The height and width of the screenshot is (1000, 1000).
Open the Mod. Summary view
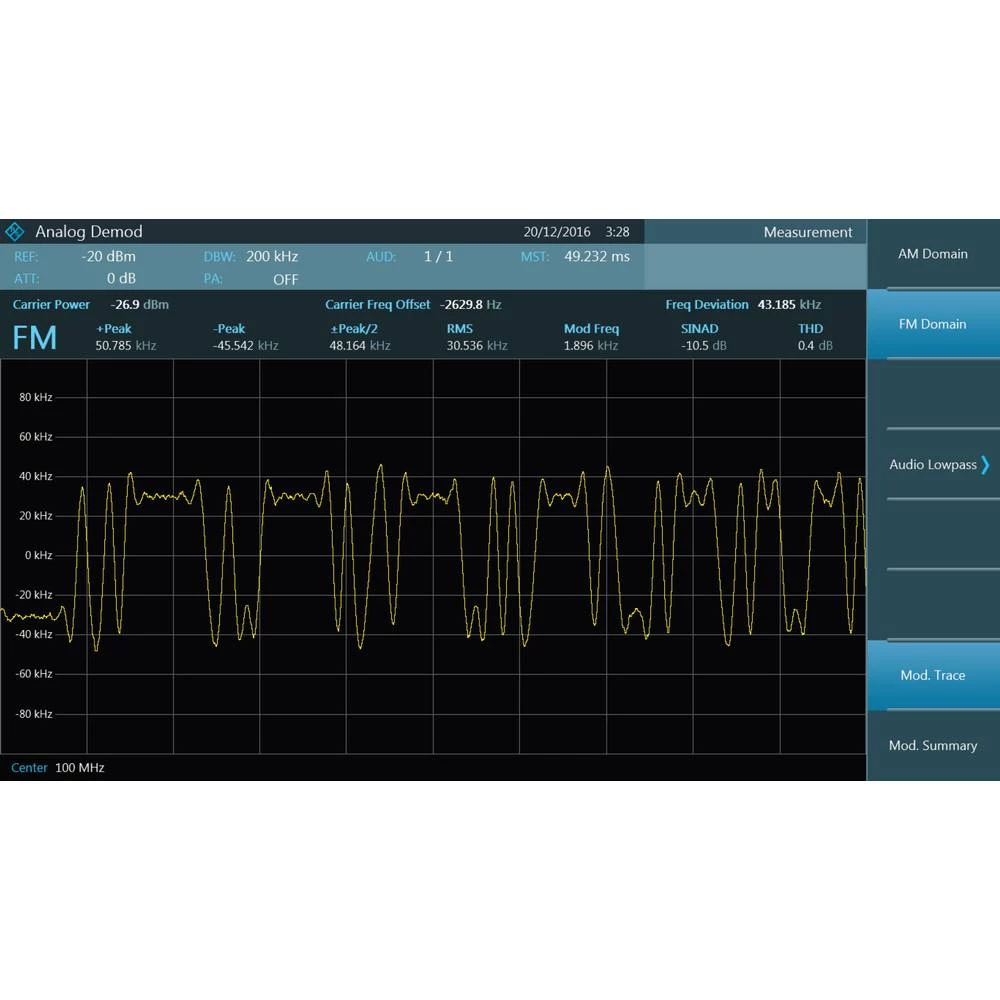point(933,745)
